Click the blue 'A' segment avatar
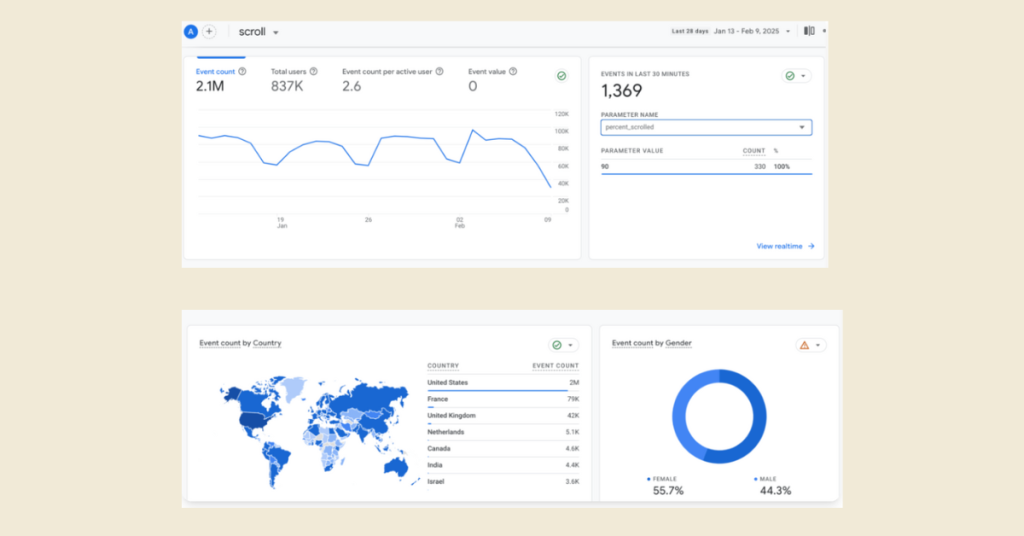 tap(191, 31)
